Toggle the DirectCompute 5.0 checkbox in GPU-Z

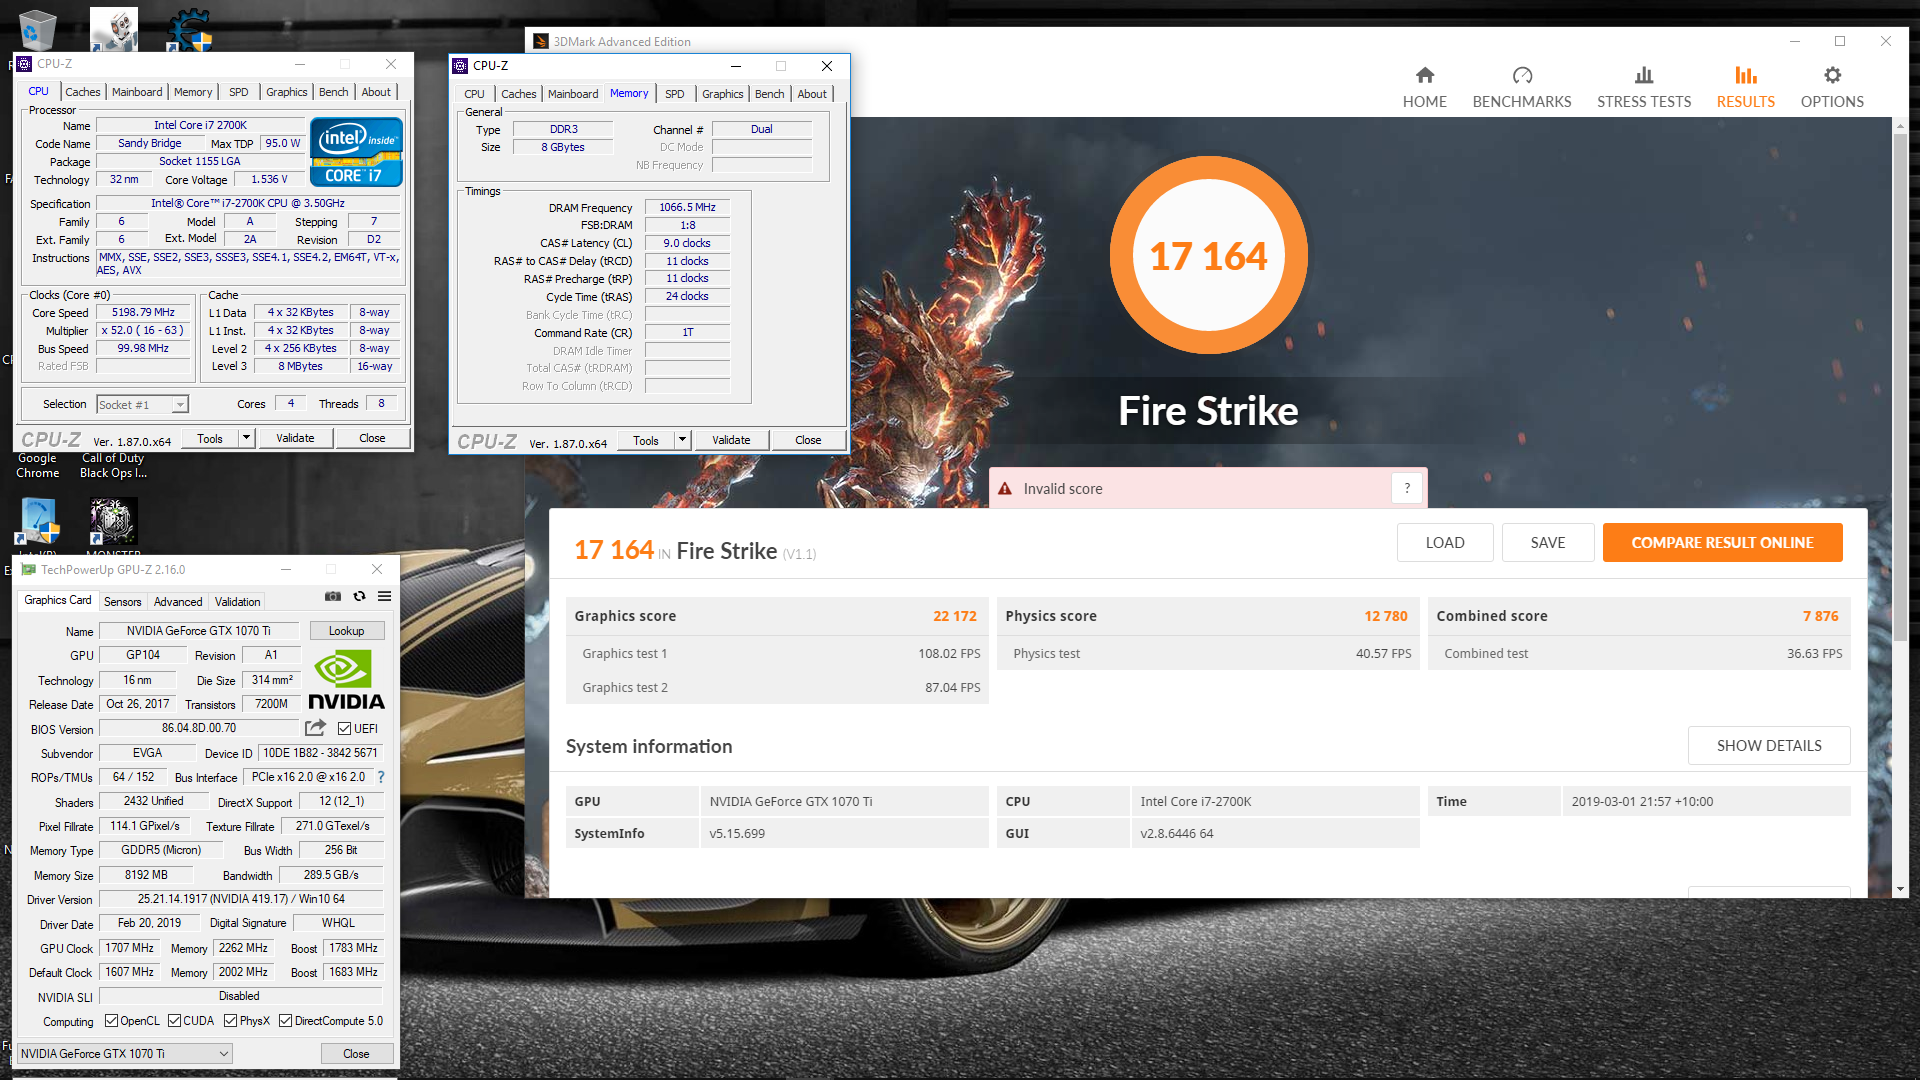point(285,1021)
